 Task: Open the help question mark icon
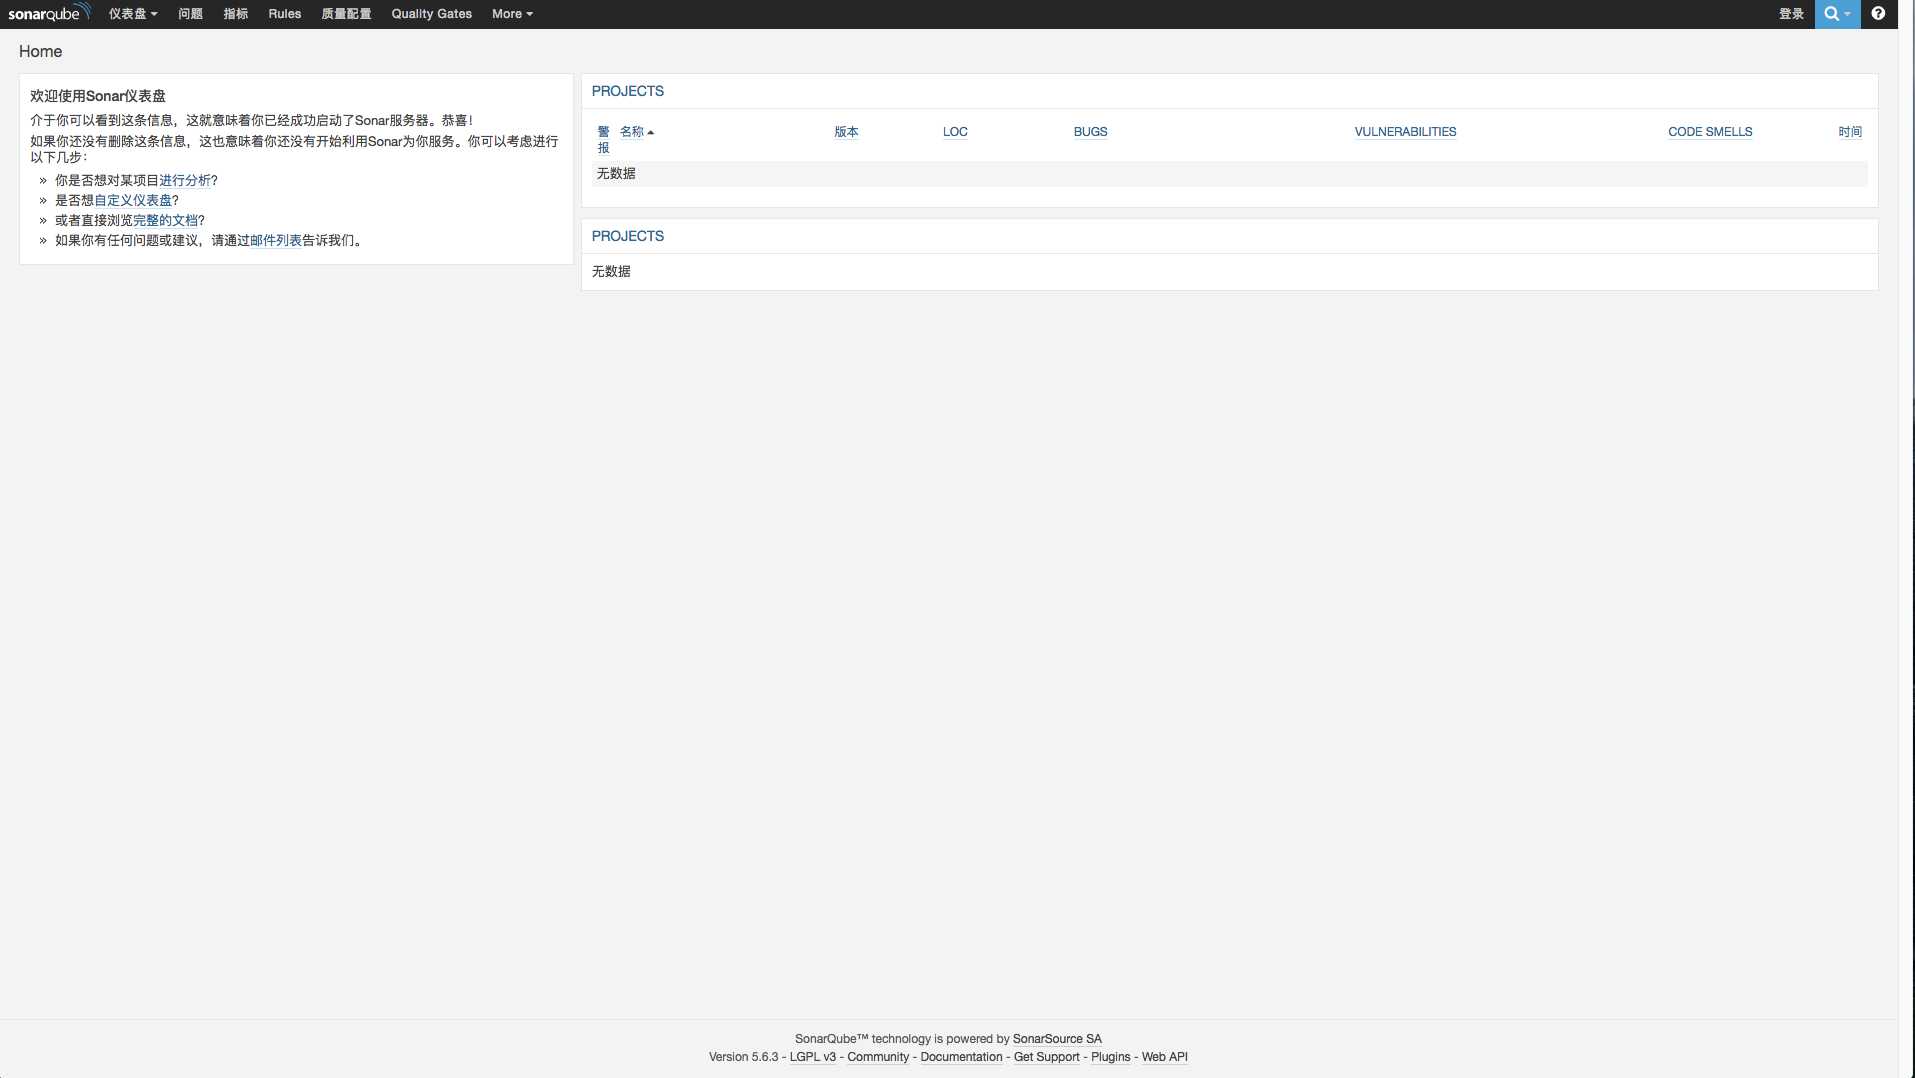tap(1878, 14)
